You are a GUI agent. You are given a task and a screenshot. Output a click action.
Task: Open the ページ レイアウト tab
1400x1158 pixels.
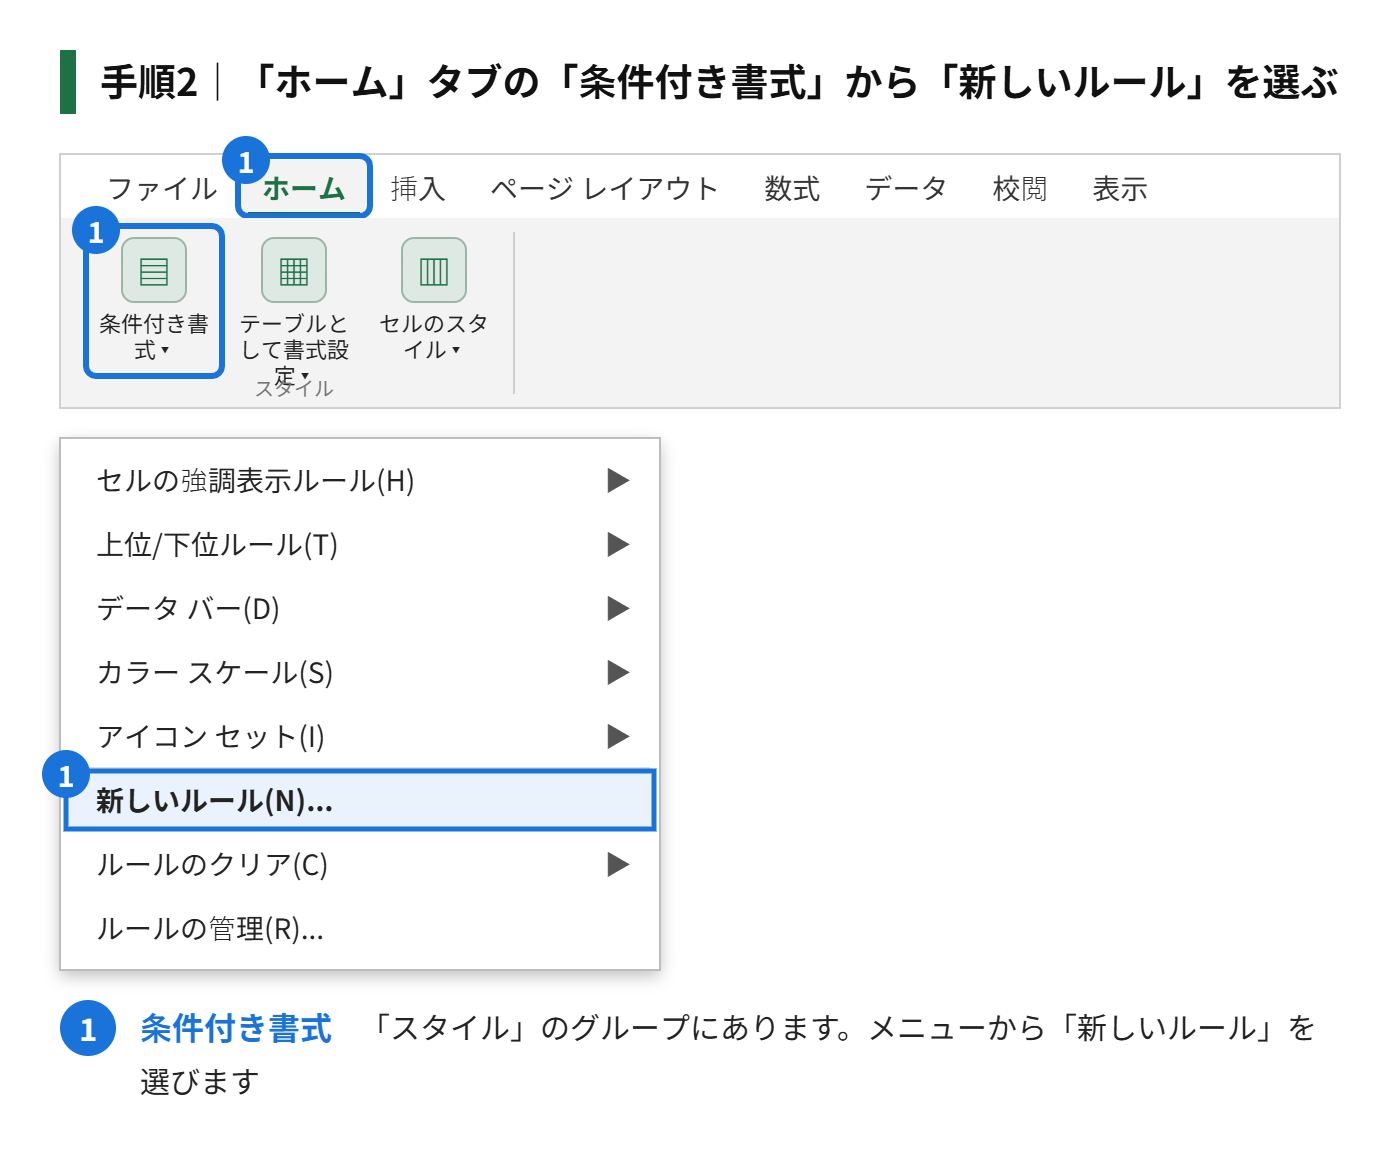[x=604, y=188]
